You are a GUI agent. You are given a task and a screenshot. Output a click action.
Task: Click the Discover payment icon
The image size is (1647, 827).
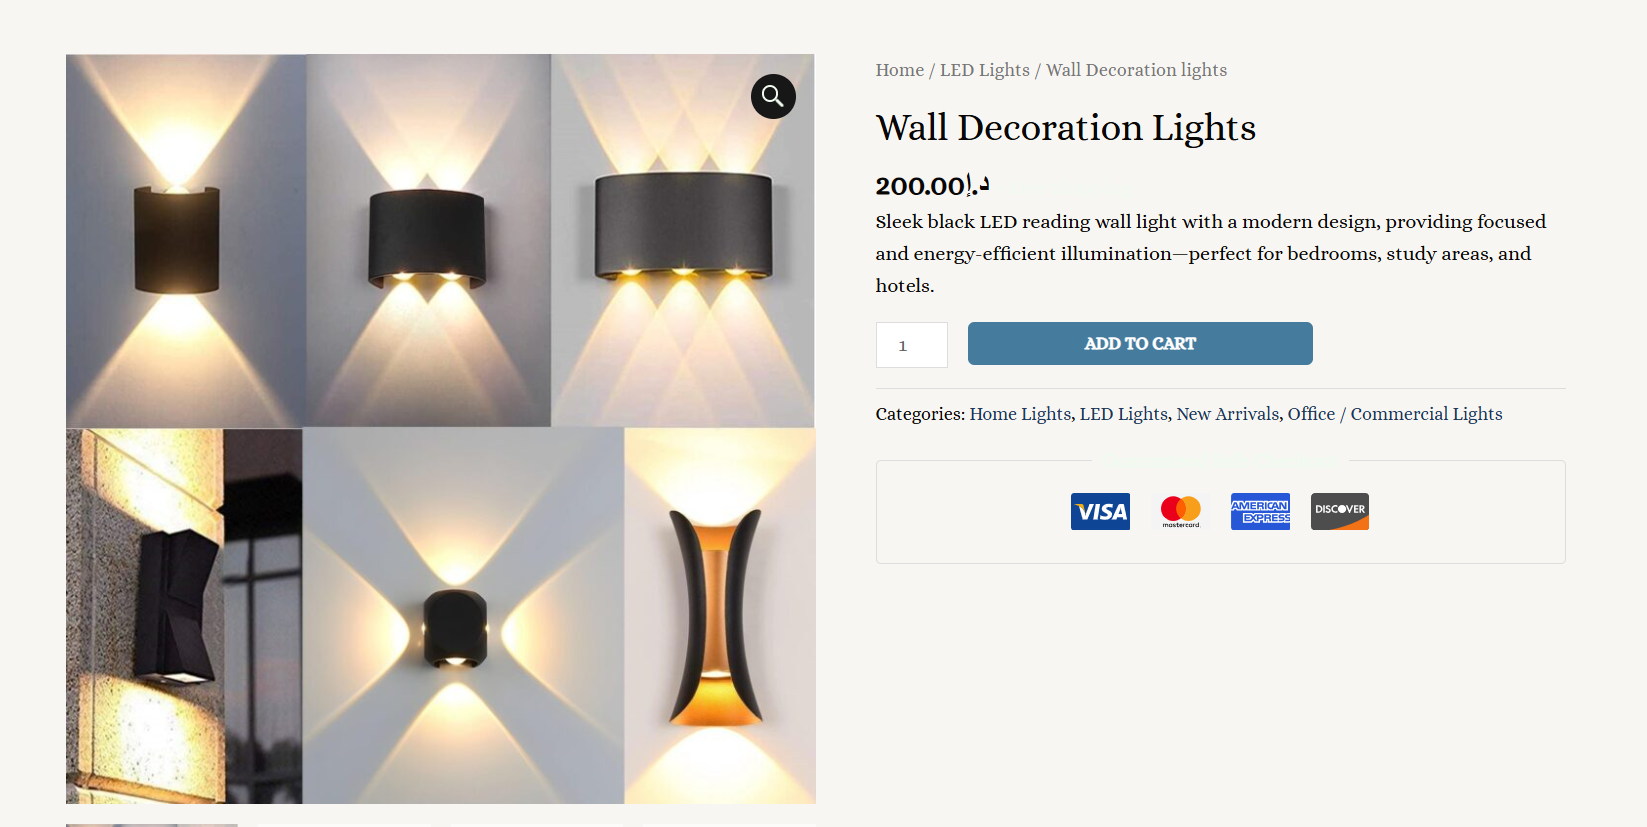pyautogui.click(x=1339, y=511)
